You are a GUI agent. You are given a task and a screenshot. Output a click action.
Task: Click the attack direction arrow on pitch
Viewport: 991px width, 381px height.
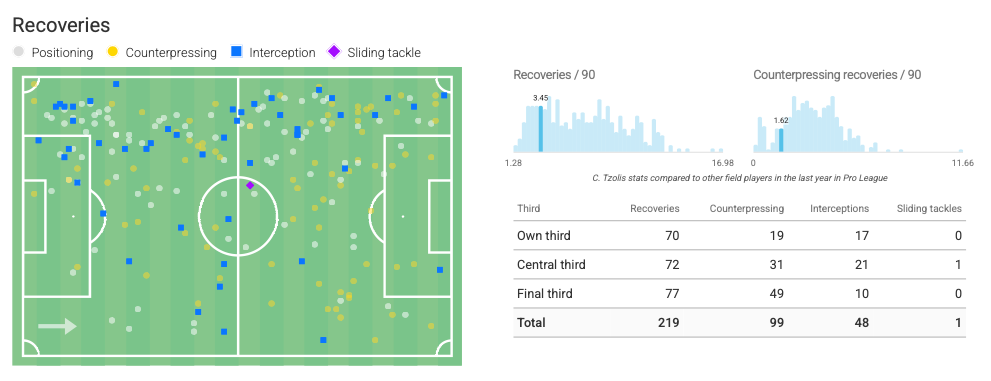coord(57,326)
